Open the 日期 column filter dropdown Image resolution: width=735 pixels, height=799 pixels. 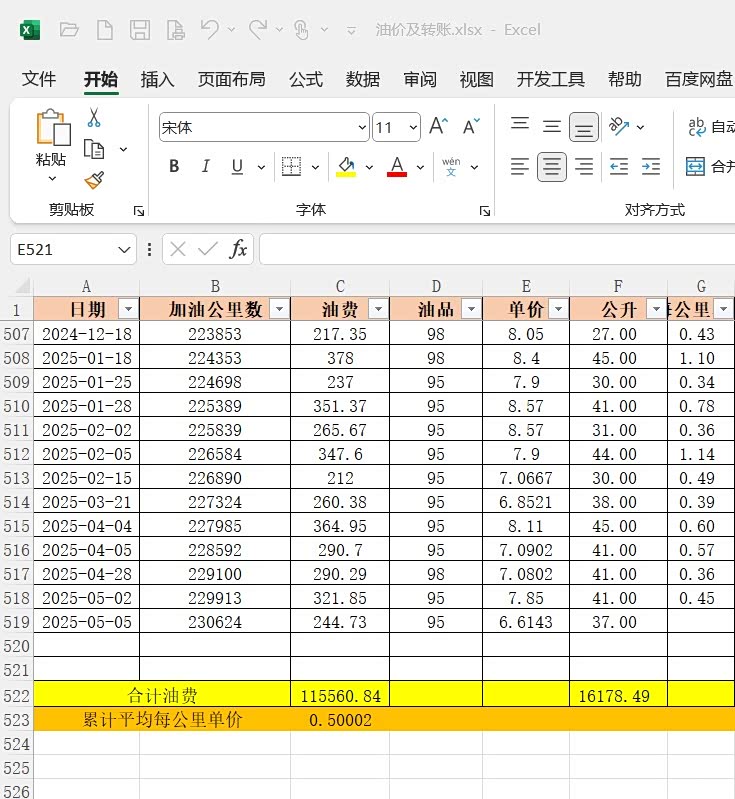click(127, 309)
